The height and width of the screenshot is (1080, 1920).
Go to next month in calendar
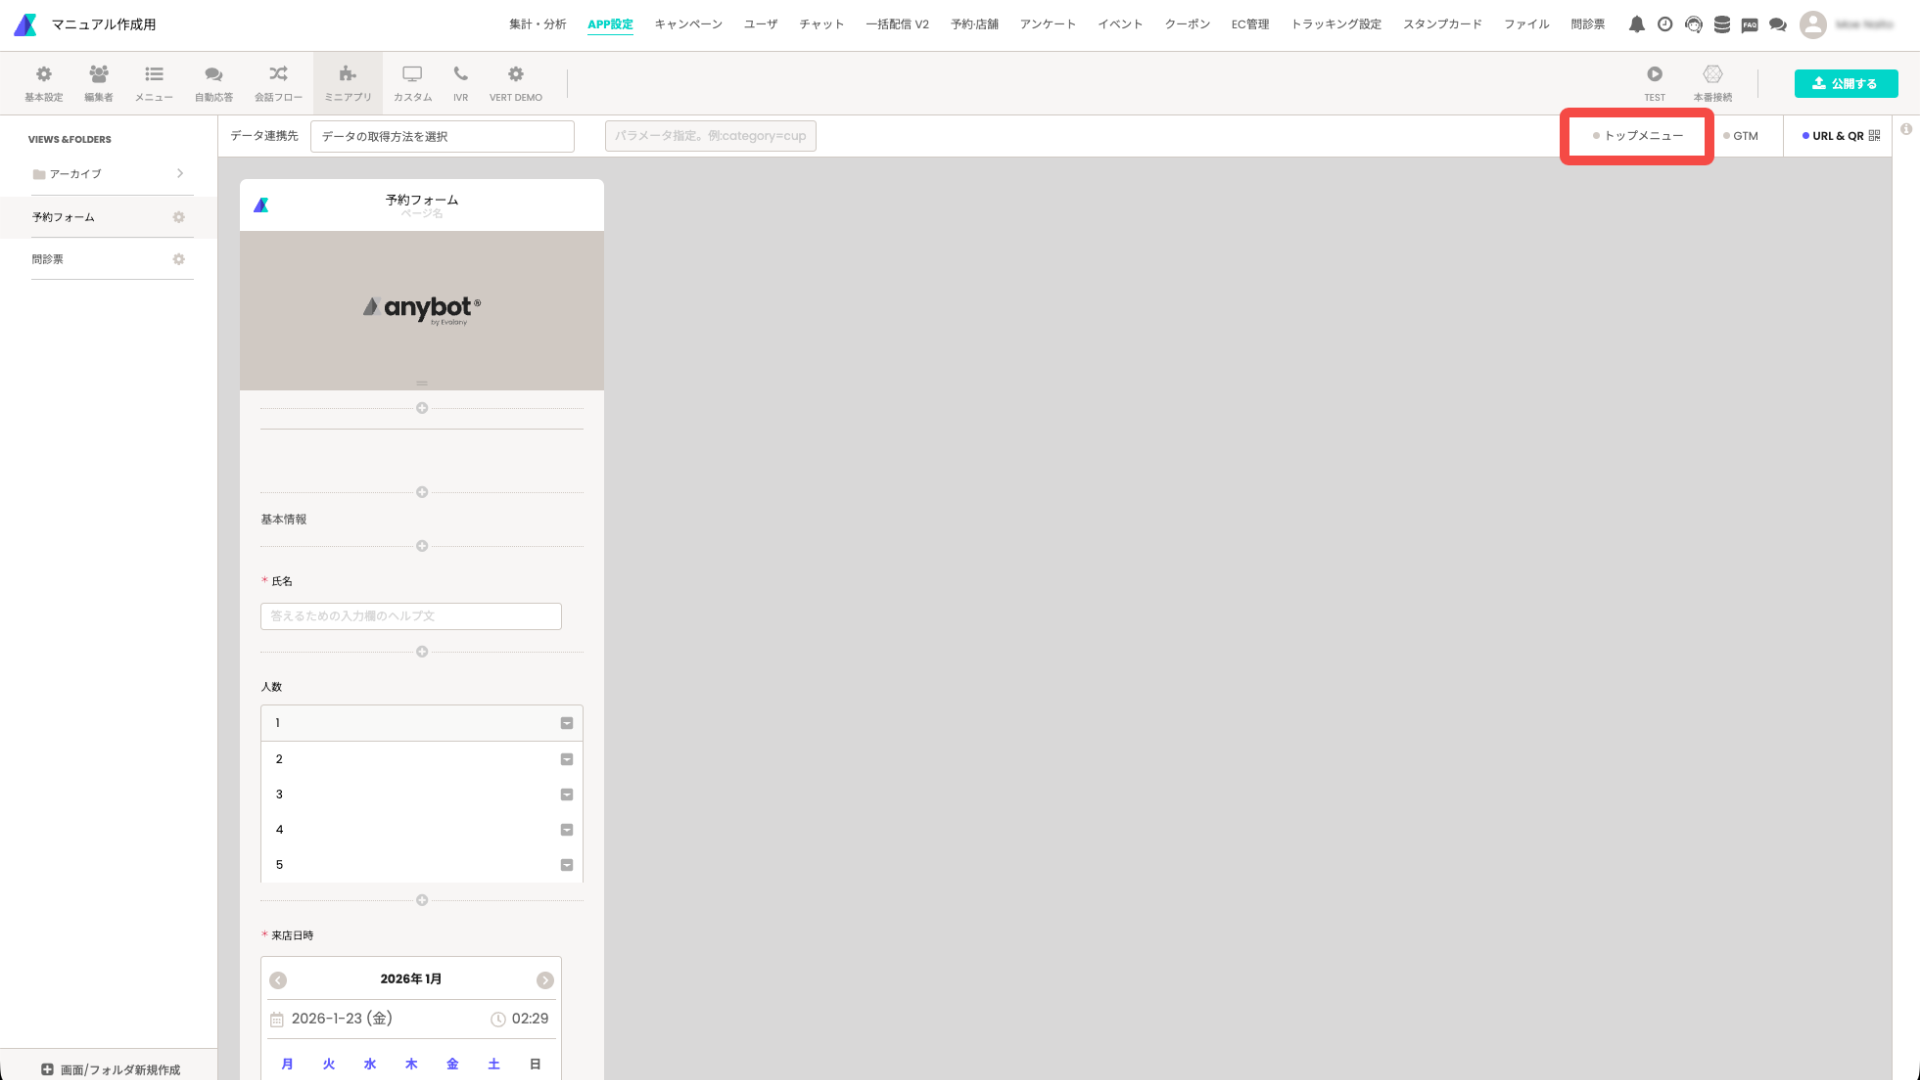click(545, 980)
